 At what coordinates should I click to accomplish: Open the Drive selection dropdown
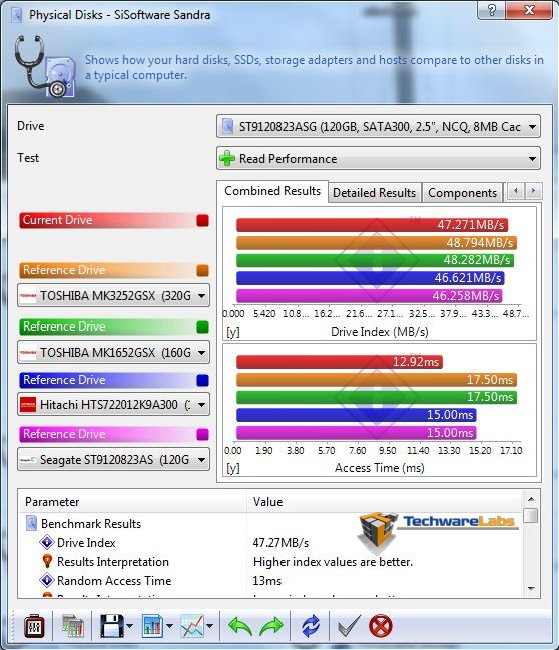click(x=378, y=126)
